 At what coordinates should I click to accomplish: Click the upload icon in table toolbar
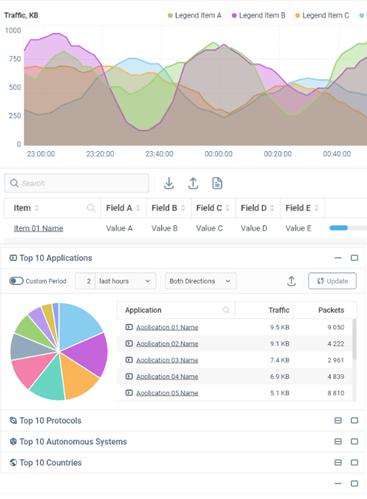point(193,183)
